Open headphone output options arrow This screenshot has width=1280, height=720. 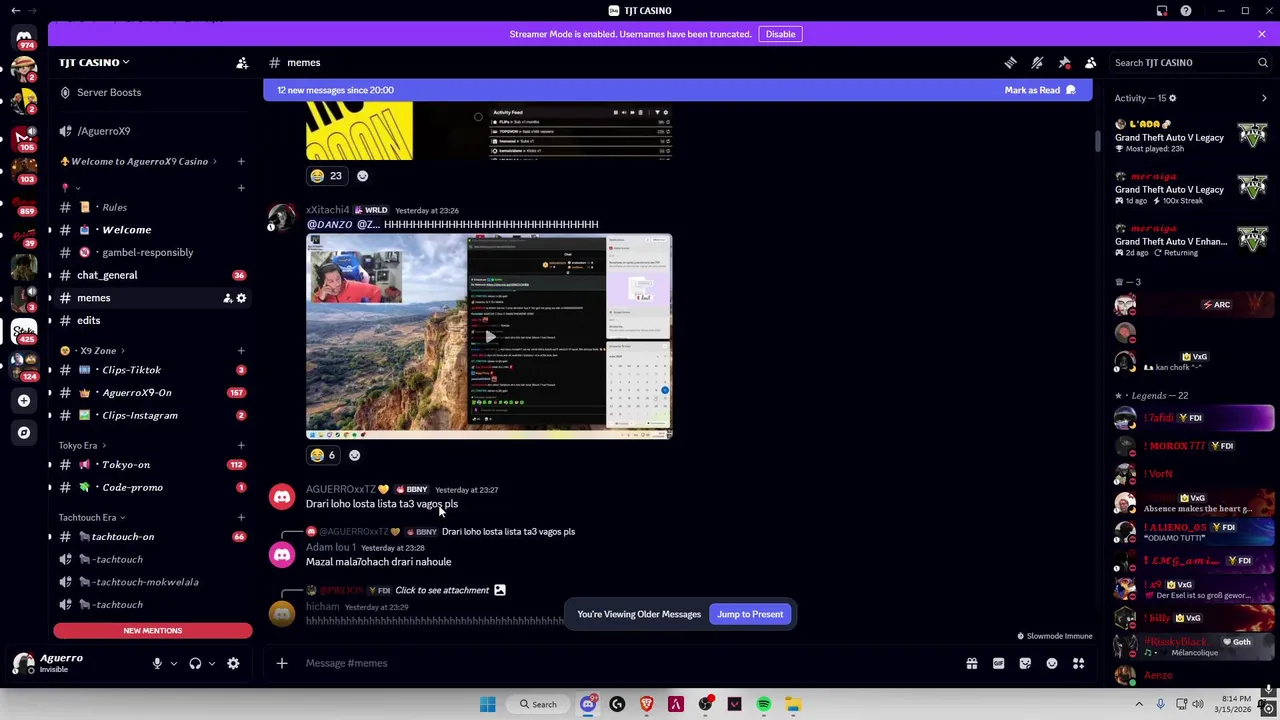(211, 663)
